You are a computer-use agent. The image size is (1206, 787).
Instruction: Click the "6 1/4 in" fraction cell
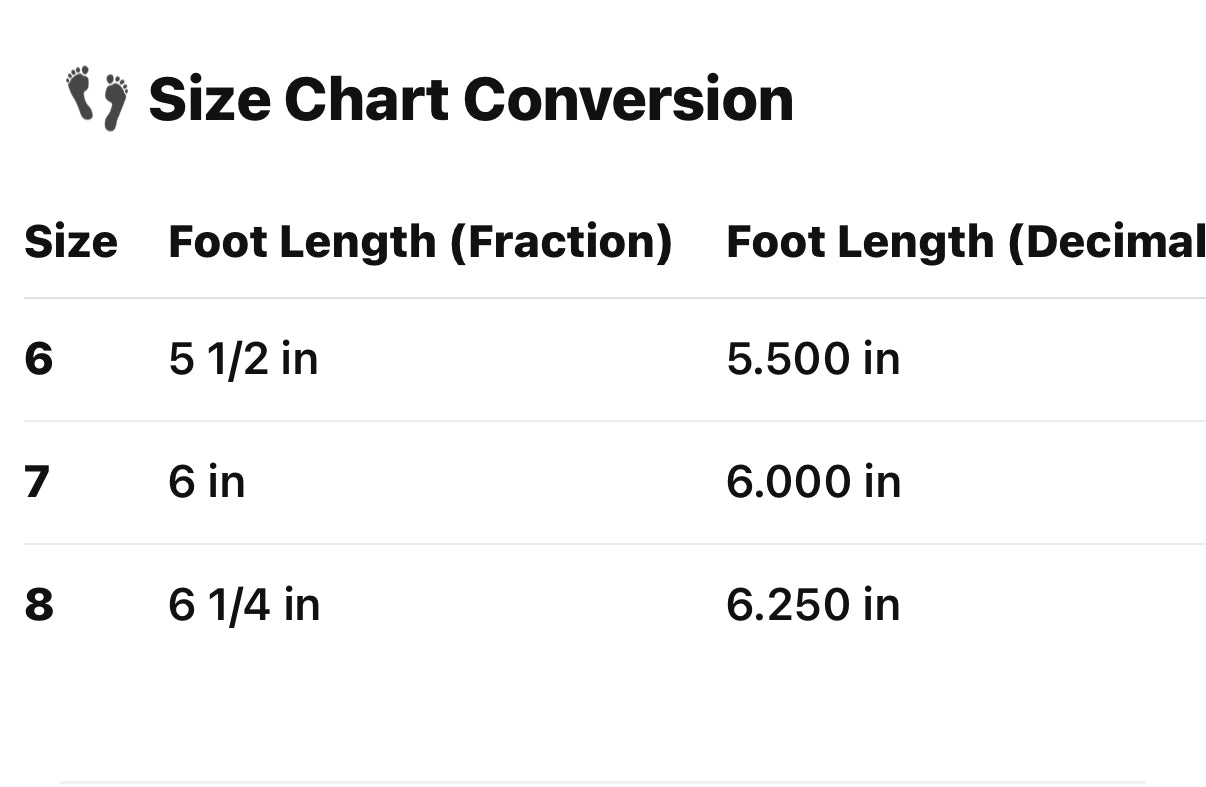(244, 605)
